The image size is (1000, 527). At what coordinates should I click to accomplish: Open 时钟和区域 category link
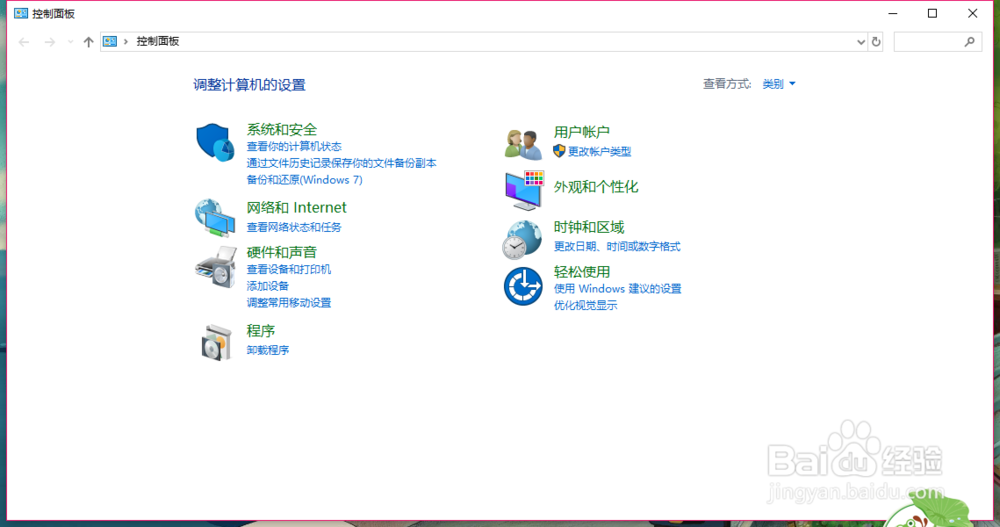point(589,227)
